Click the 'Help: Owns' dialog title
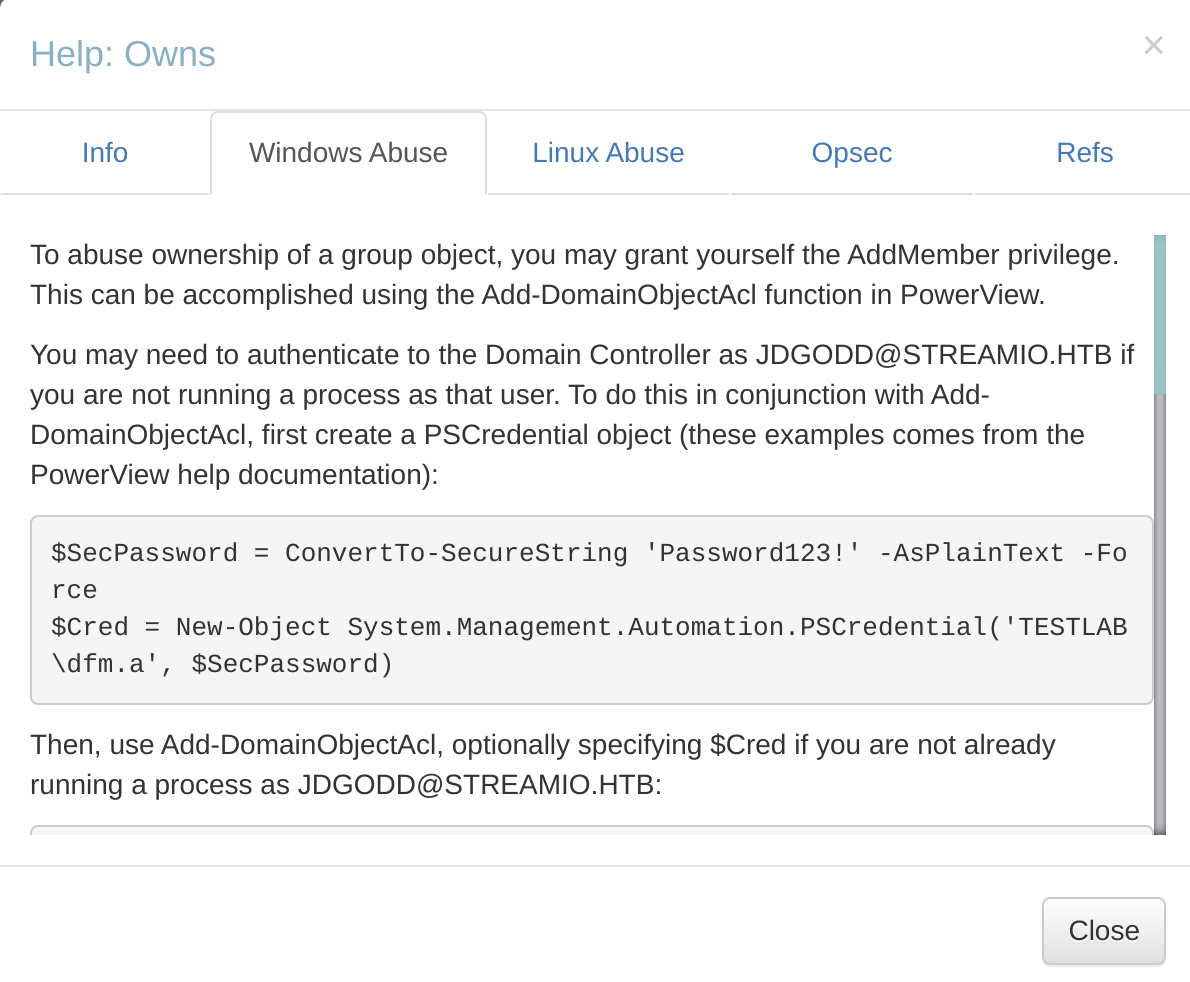Image resolution: width=1190 pixels, height=982 pixels. click(123, 54)
